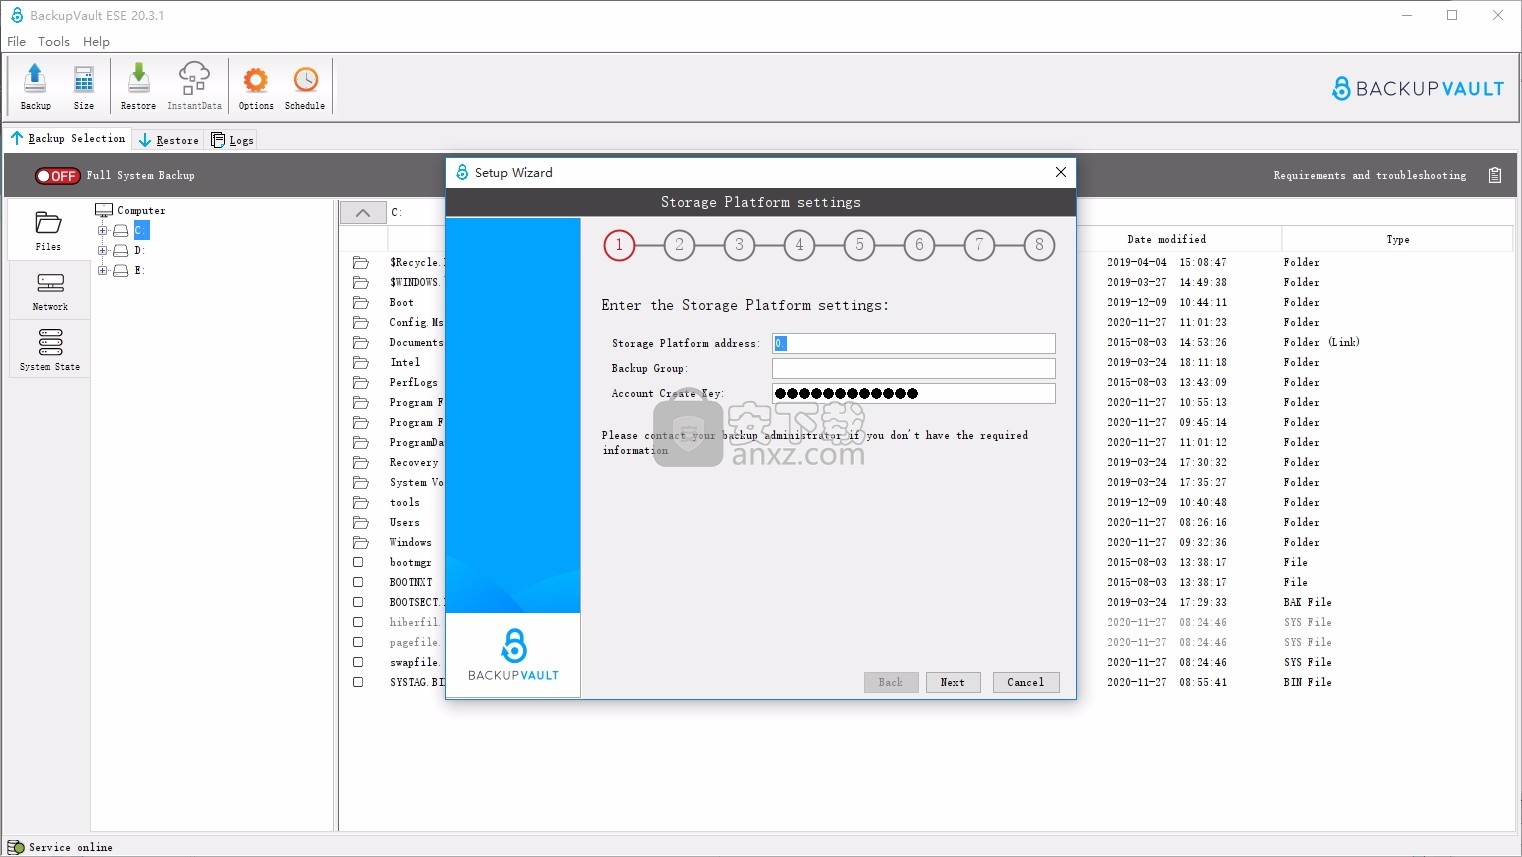Image resolution: width=1522 pixels, height=857 pixels.
Task: Select the D: drive in the tree
Action: 140,250
